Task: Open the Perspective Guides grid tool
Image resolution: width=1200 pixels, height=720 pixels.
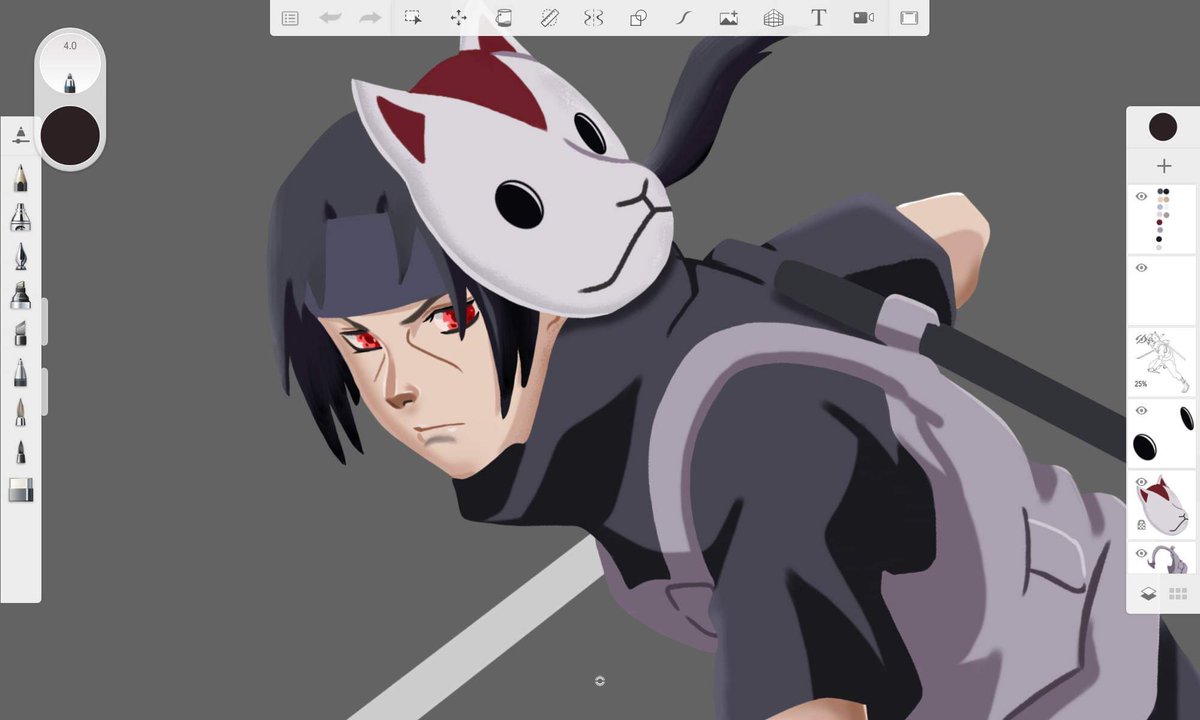Action: coord(773,18)
